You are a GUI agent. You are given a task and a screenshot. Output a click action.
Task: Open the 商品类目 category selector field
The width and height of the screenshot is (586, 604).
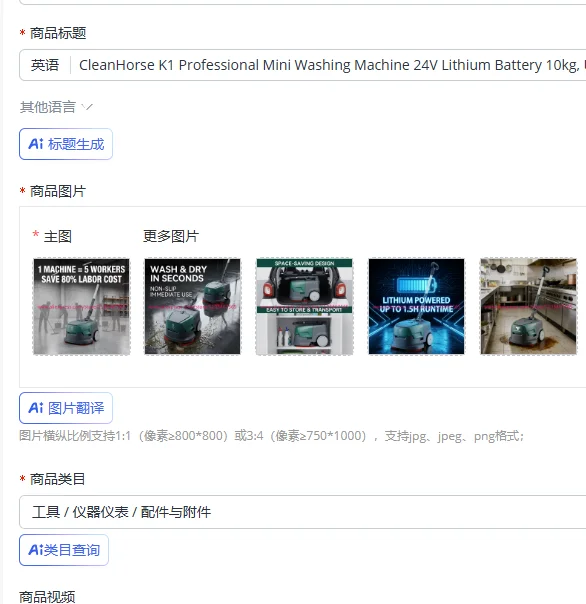tap(303, 512)
